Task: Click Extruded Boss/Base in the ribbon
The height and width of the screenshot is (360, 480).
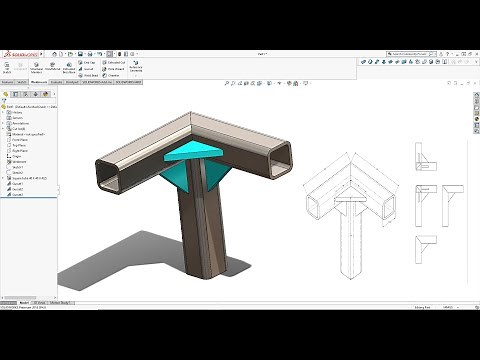Action: 69,68
